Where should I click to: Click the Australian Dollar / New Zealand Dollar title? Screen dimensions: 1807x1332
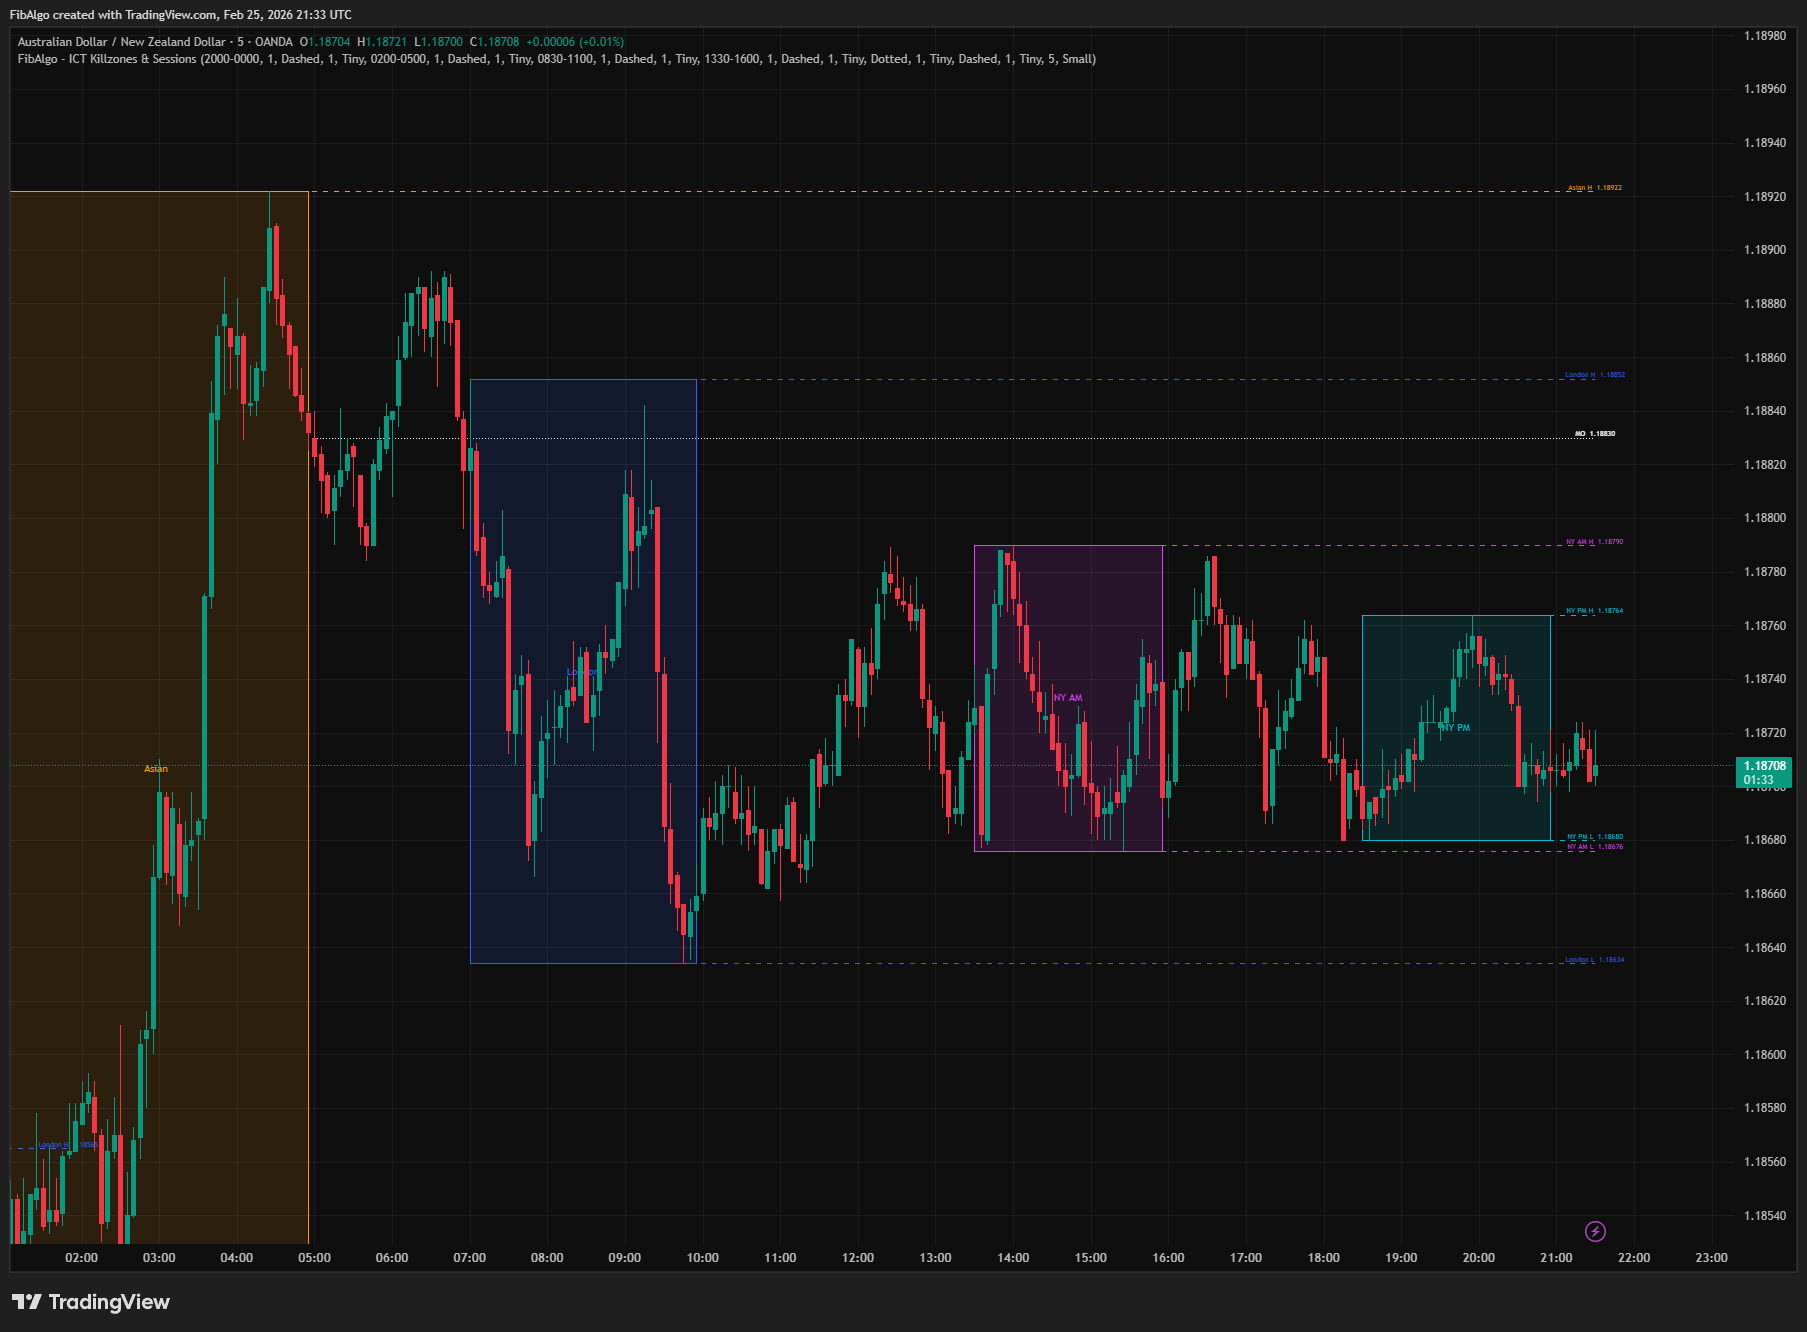pos(121,42)
